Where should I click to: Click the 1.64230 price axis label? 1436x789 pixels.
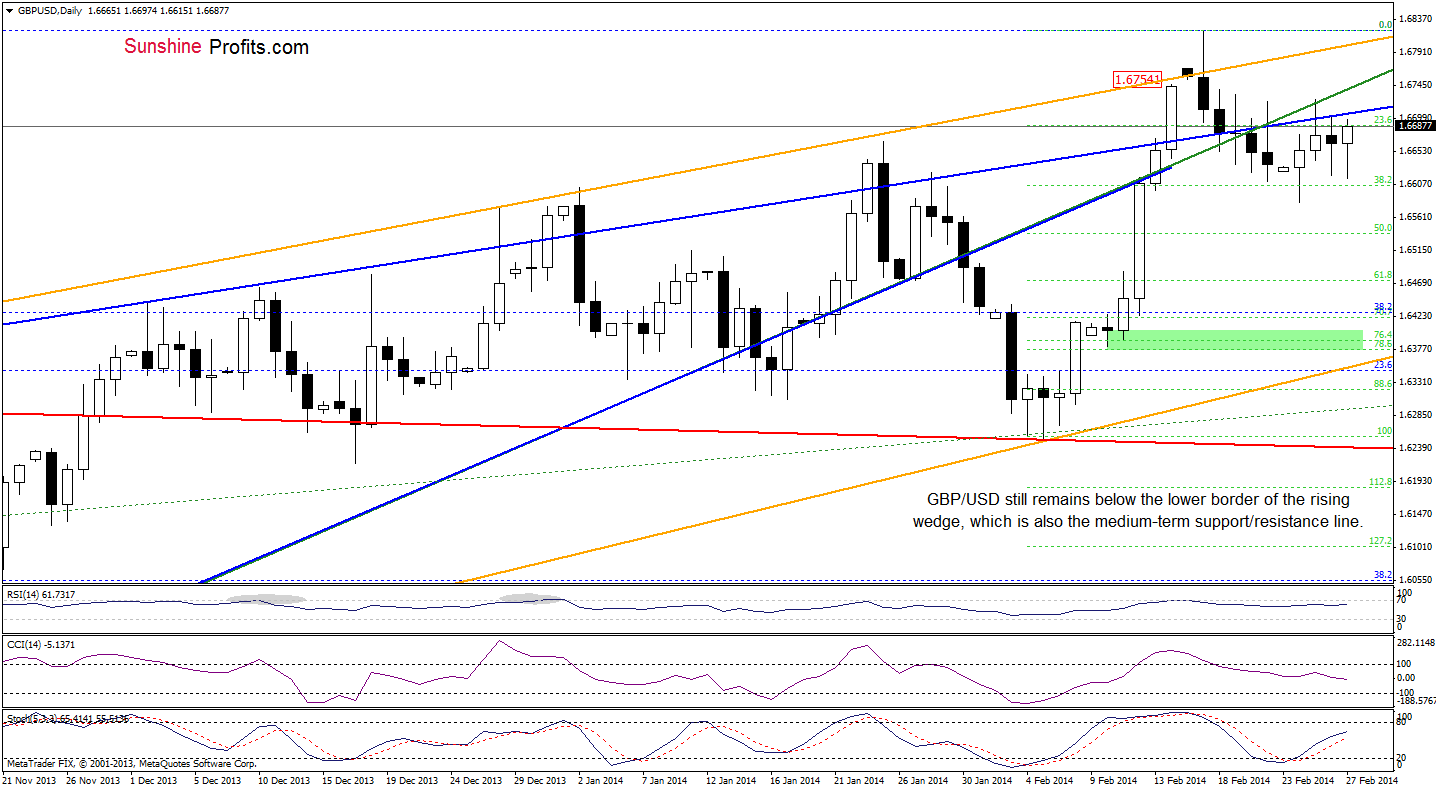pyautogui.click(x=1416, y=316)
